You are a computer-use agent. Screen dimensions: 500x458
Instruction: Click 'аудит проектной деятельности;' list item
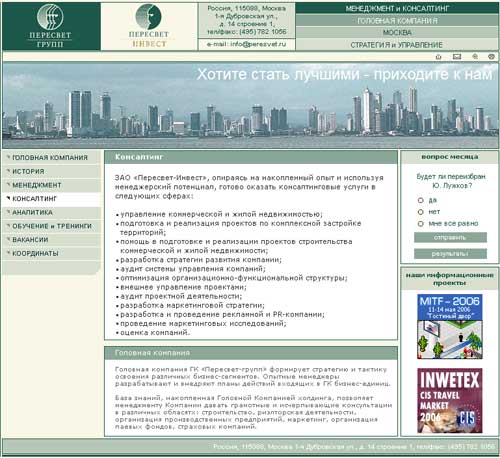point(181,296)
